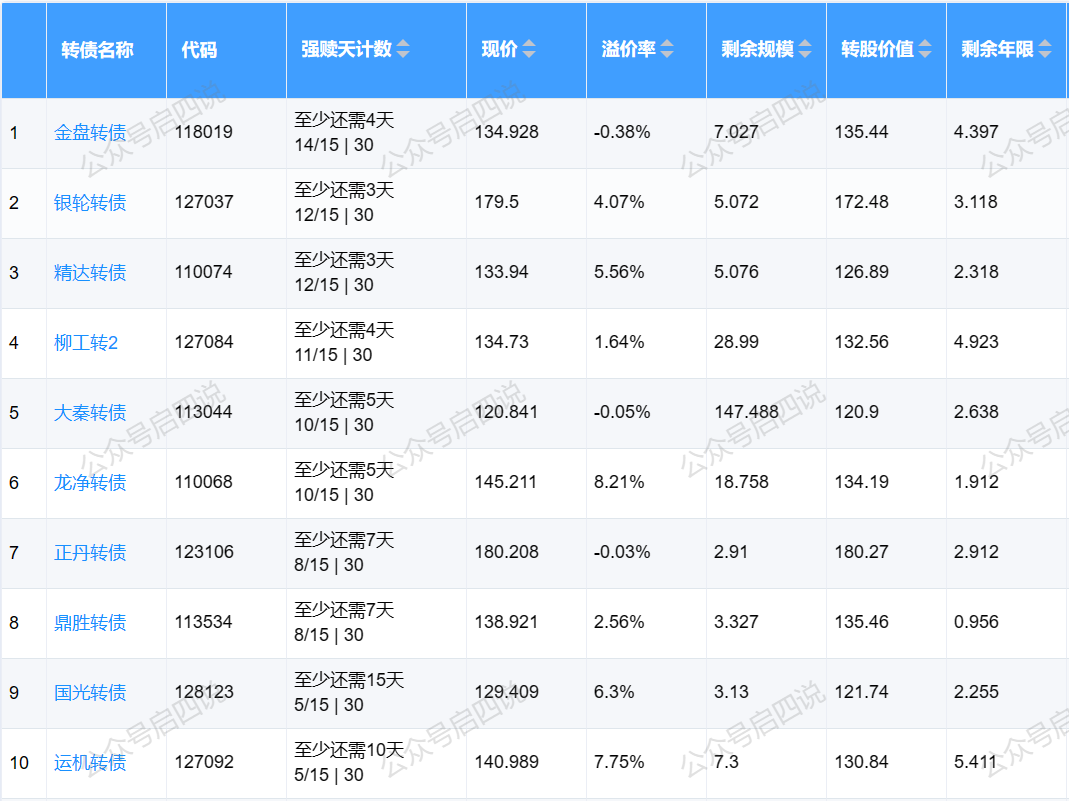Screen dimensions: 1069x801
Task: Open the 龙净转债 bond details
Action: 90,483
